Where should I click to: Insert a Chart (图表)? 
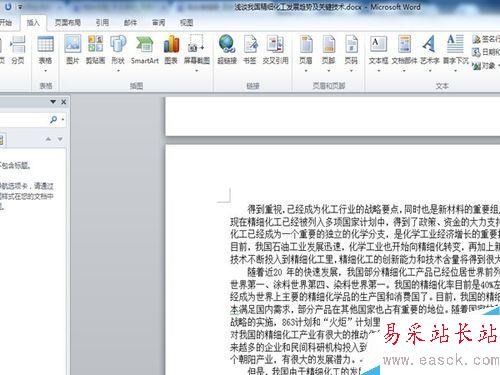(171, 50)
